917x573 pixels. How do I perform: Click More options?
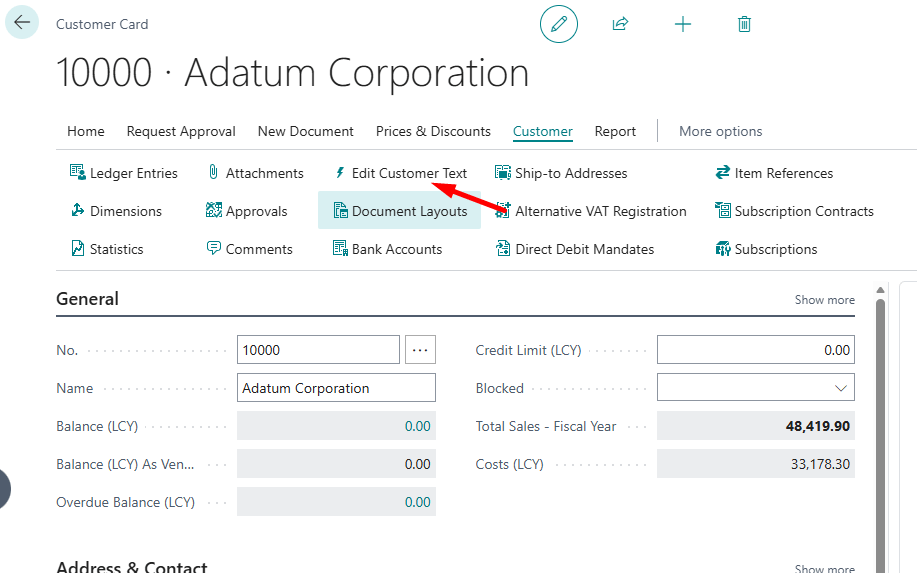(x=720, y=131)
